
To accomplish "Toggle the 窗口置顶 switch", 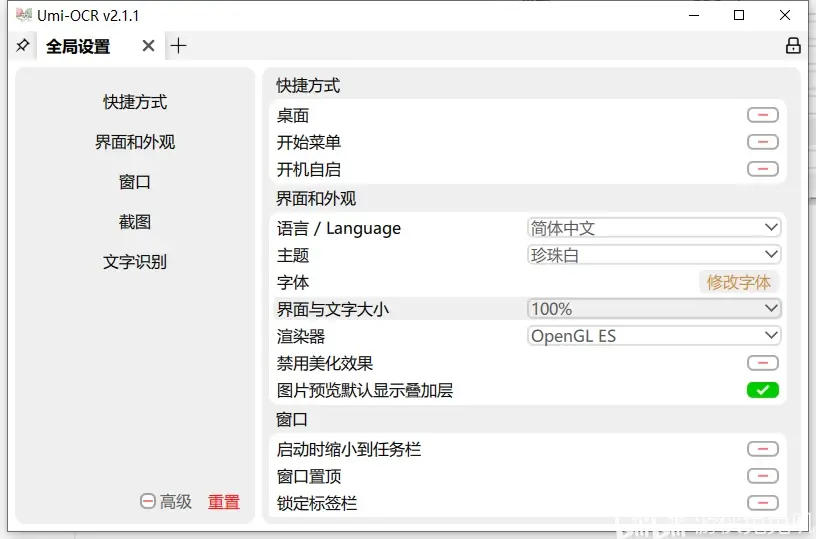I will [x=762, y=476].
